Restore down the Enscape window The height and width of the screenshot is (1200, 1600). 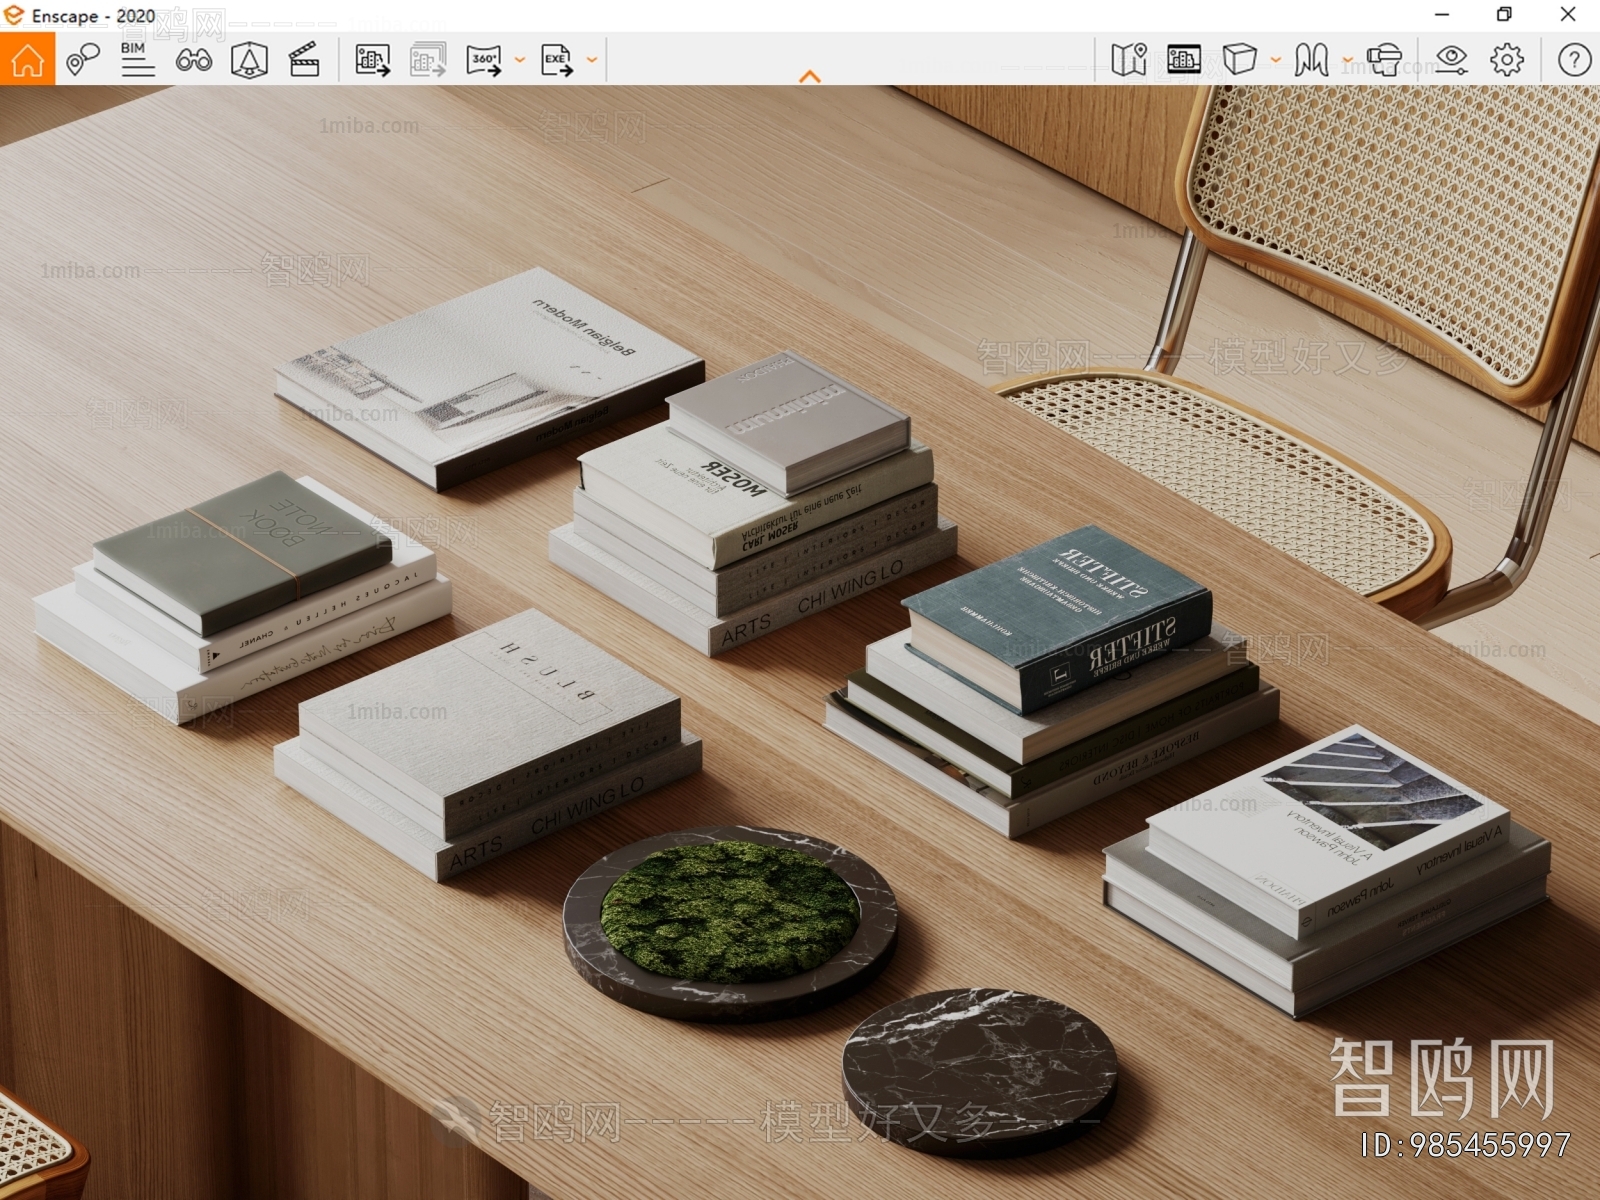(x=1504, y=14)
